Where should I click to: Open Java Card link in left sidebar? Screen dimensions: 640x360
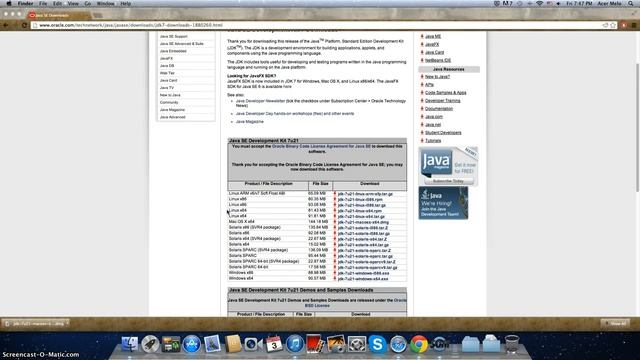coord(168,80)
